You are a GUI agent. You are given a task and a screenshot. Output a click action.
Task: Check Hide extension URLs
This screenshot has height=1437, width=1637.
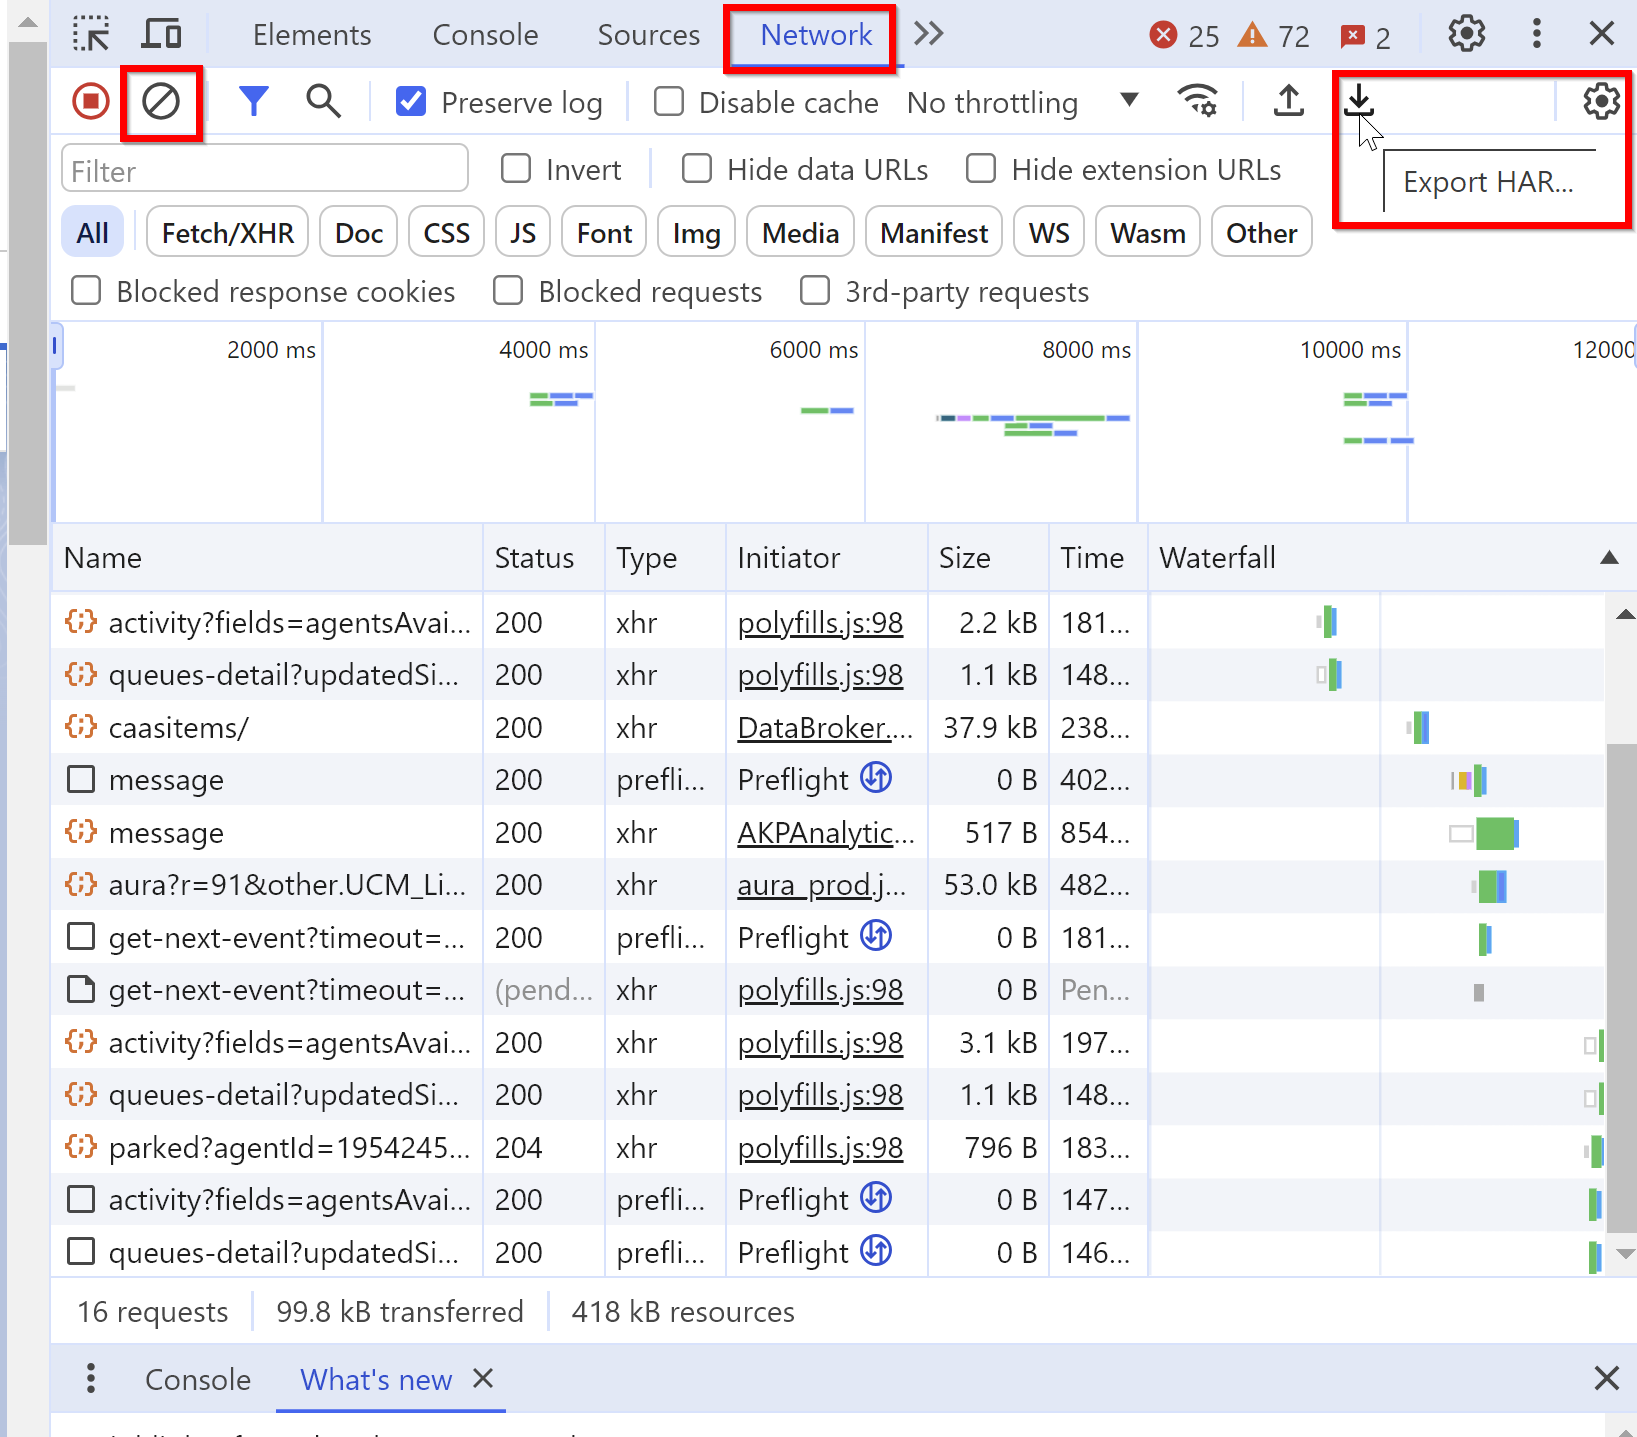(x=981, y=168)
